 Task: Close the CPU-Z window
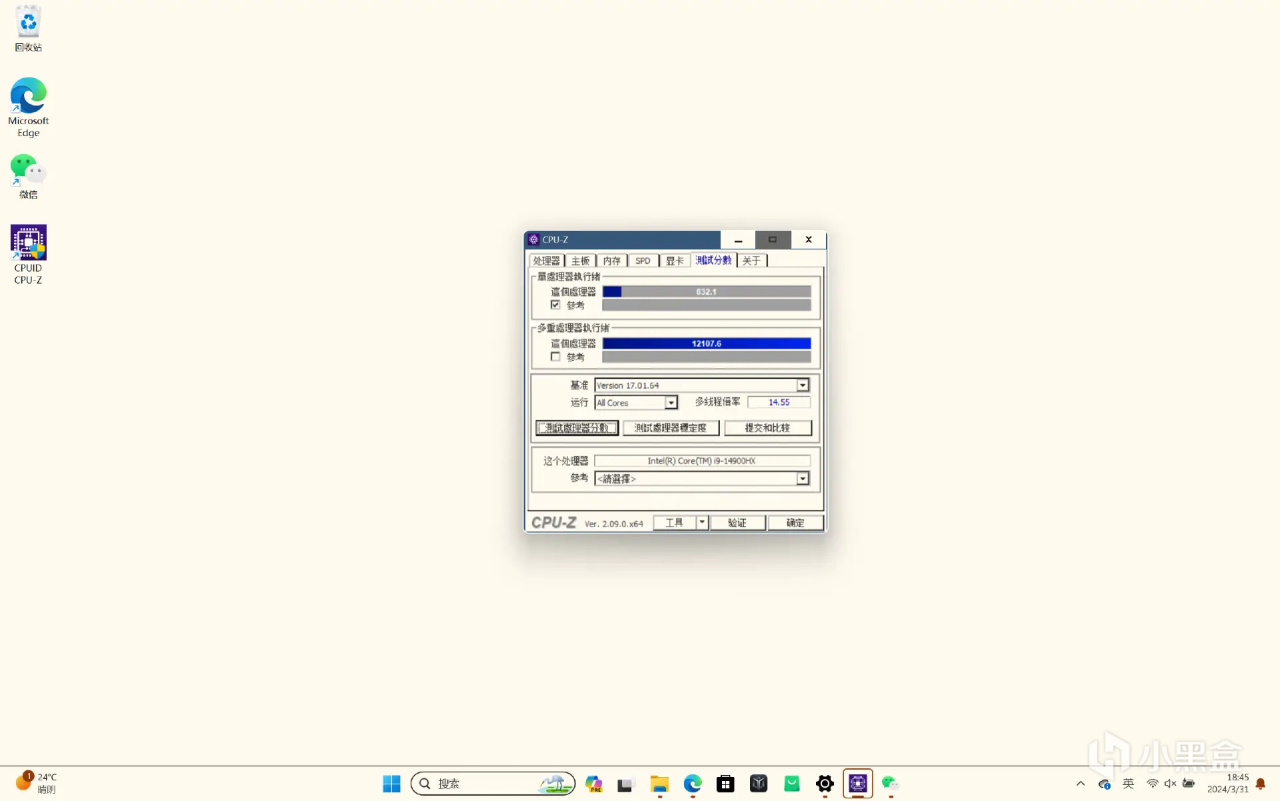809,240
